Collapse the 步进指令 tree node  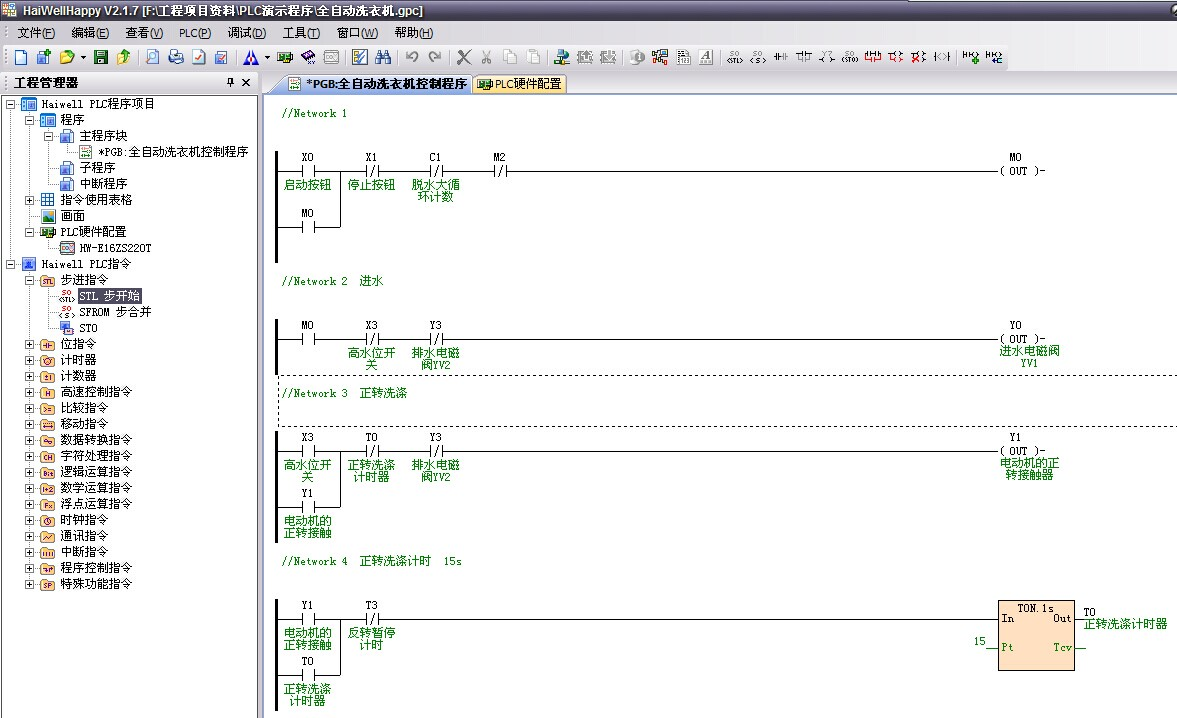(30, 280)
